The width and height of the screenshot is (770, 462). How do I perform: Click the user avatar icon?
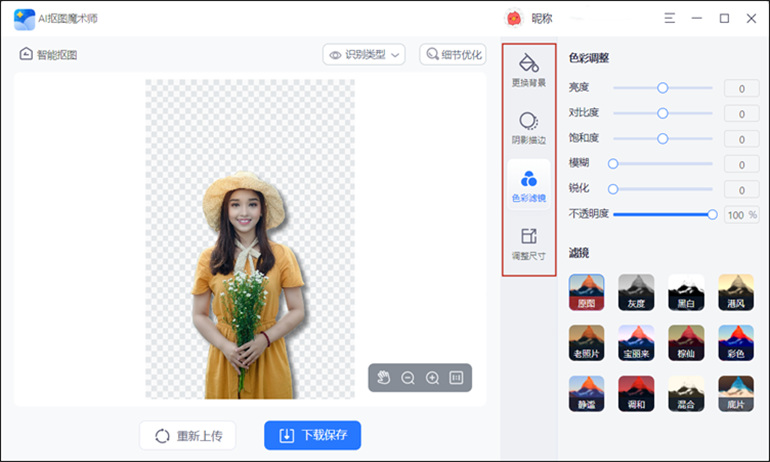pos(514,19)
